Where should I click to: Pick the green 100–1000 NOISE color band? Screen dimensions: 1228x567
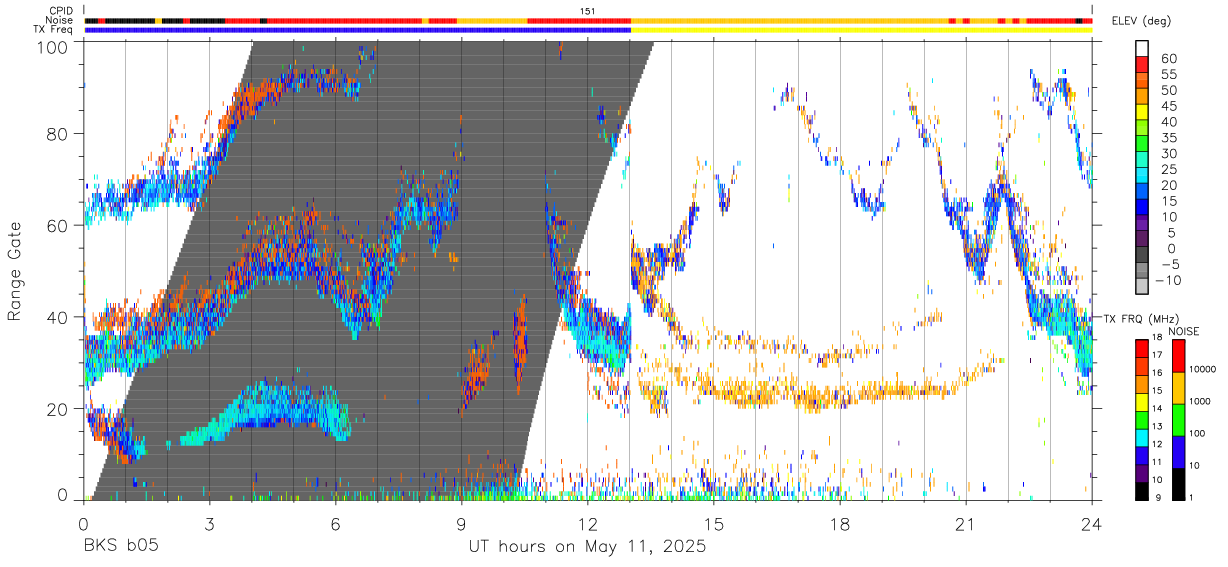[x=1177, y=420]
